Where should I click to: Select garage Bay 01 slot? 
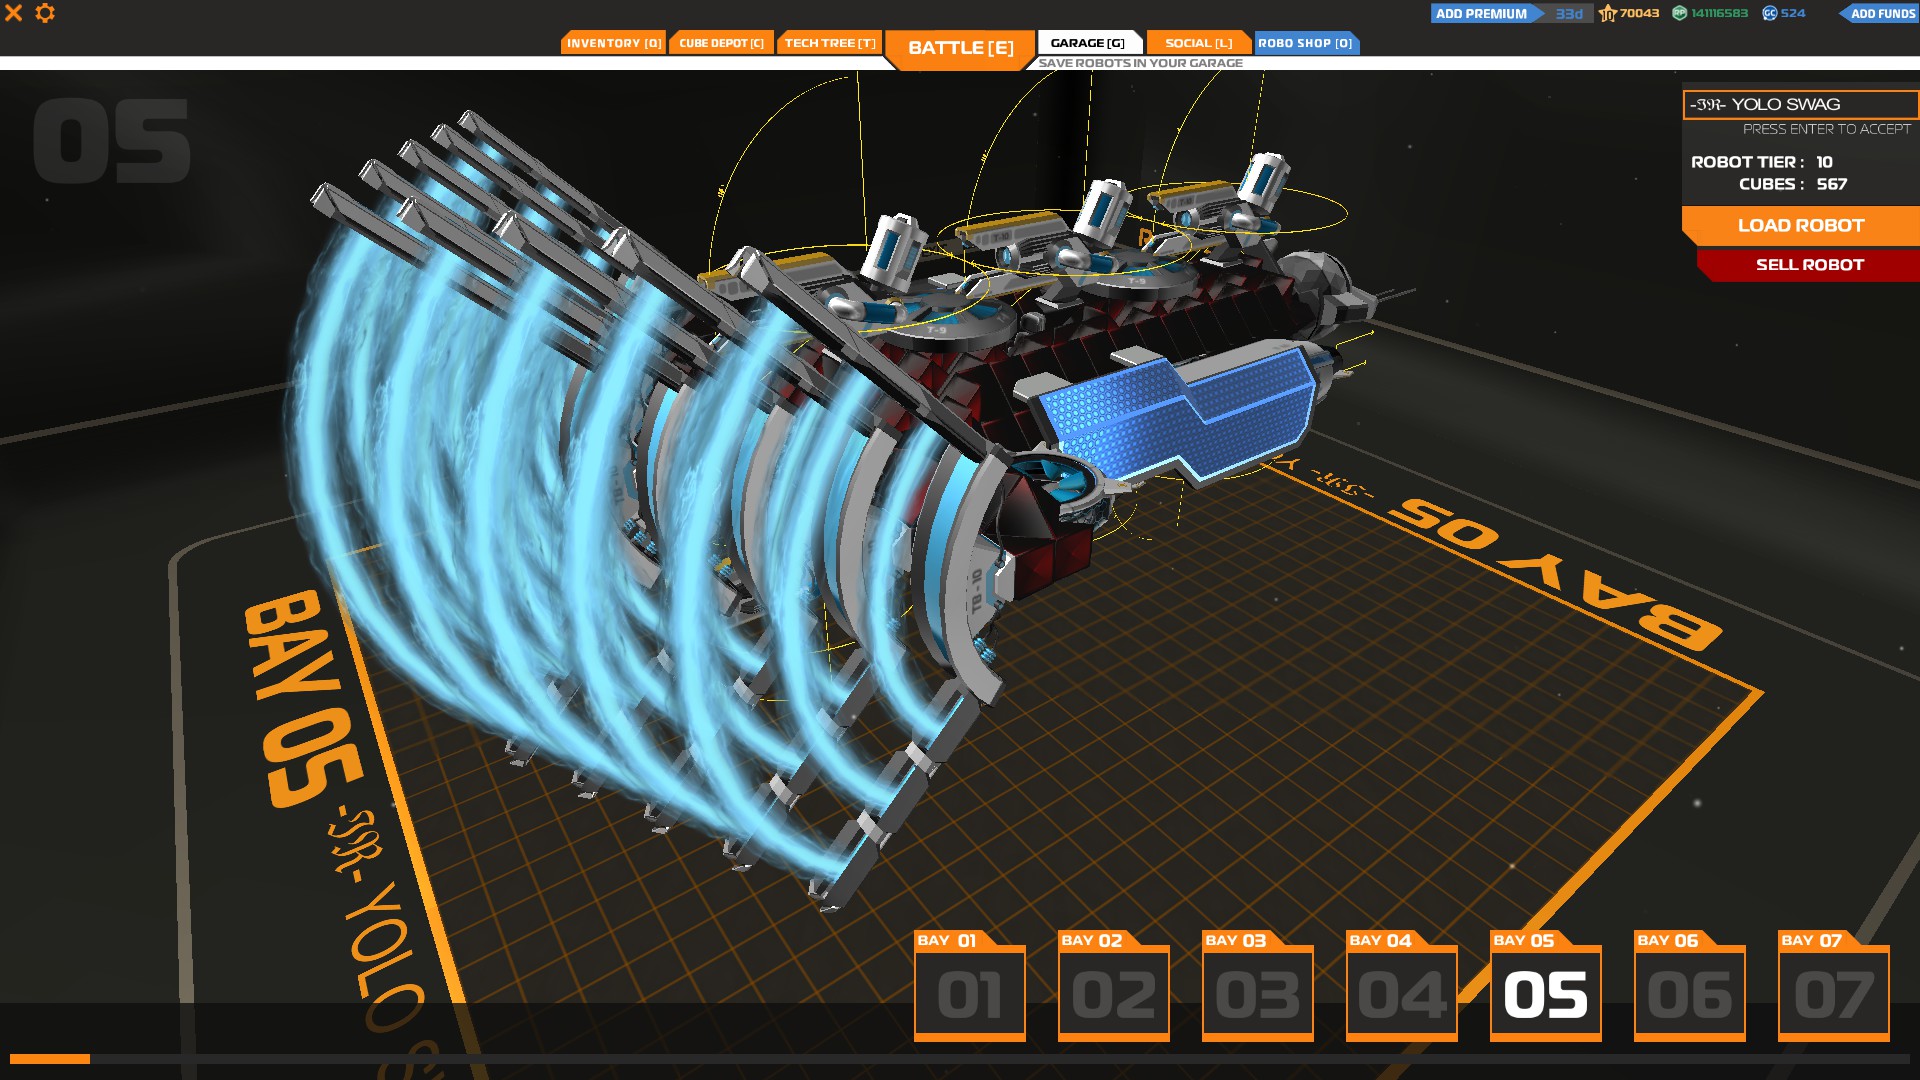[x=969, y=986]
